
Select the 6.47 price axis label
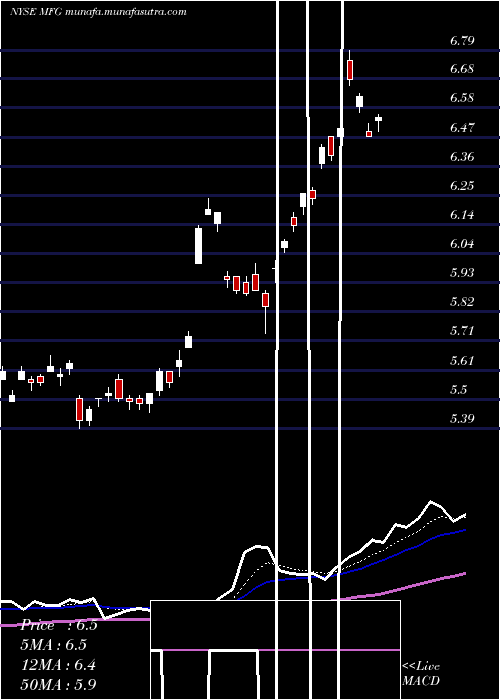tap(462, 128)
